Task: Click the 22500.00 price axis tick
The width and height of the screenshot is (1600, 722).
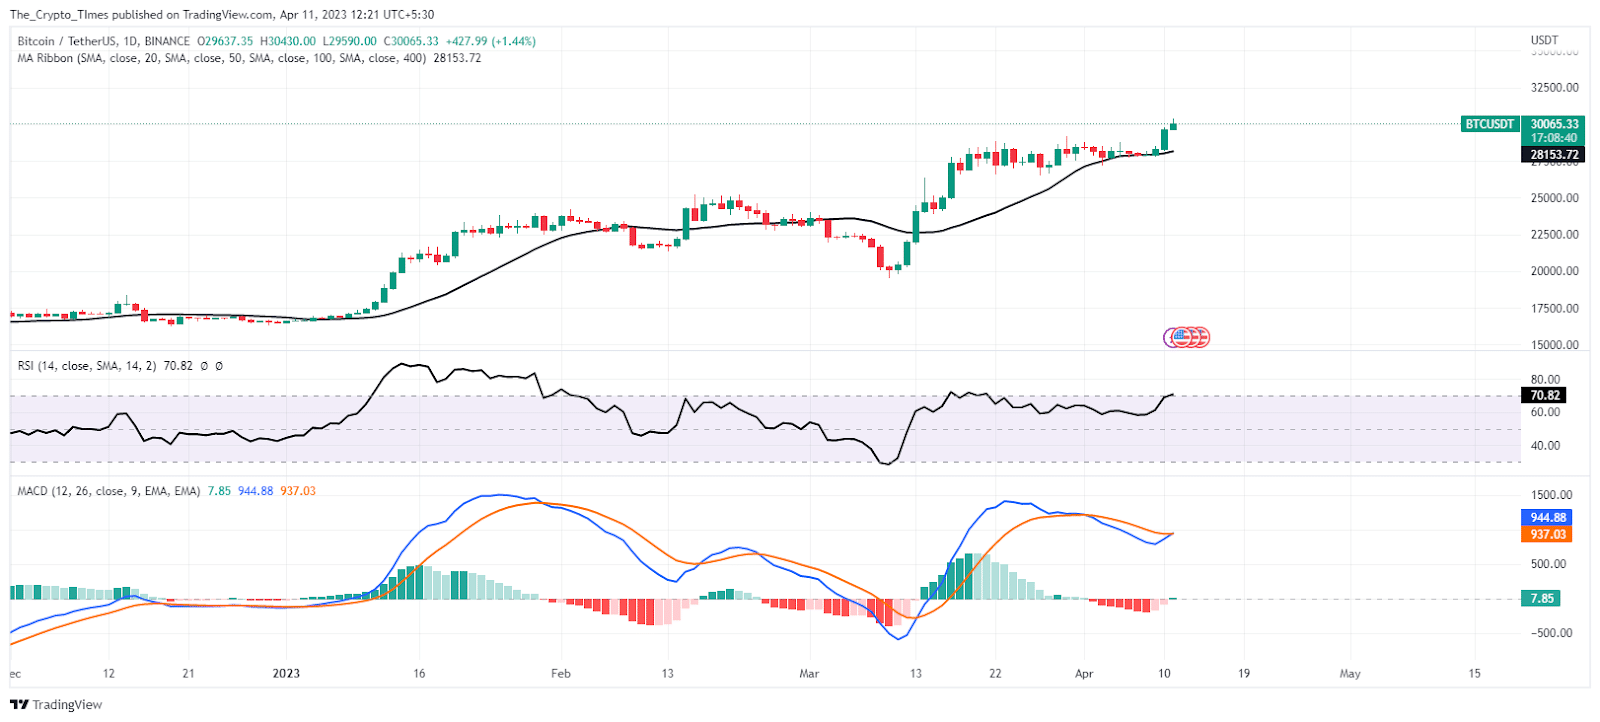Action: click(1555, 235)
